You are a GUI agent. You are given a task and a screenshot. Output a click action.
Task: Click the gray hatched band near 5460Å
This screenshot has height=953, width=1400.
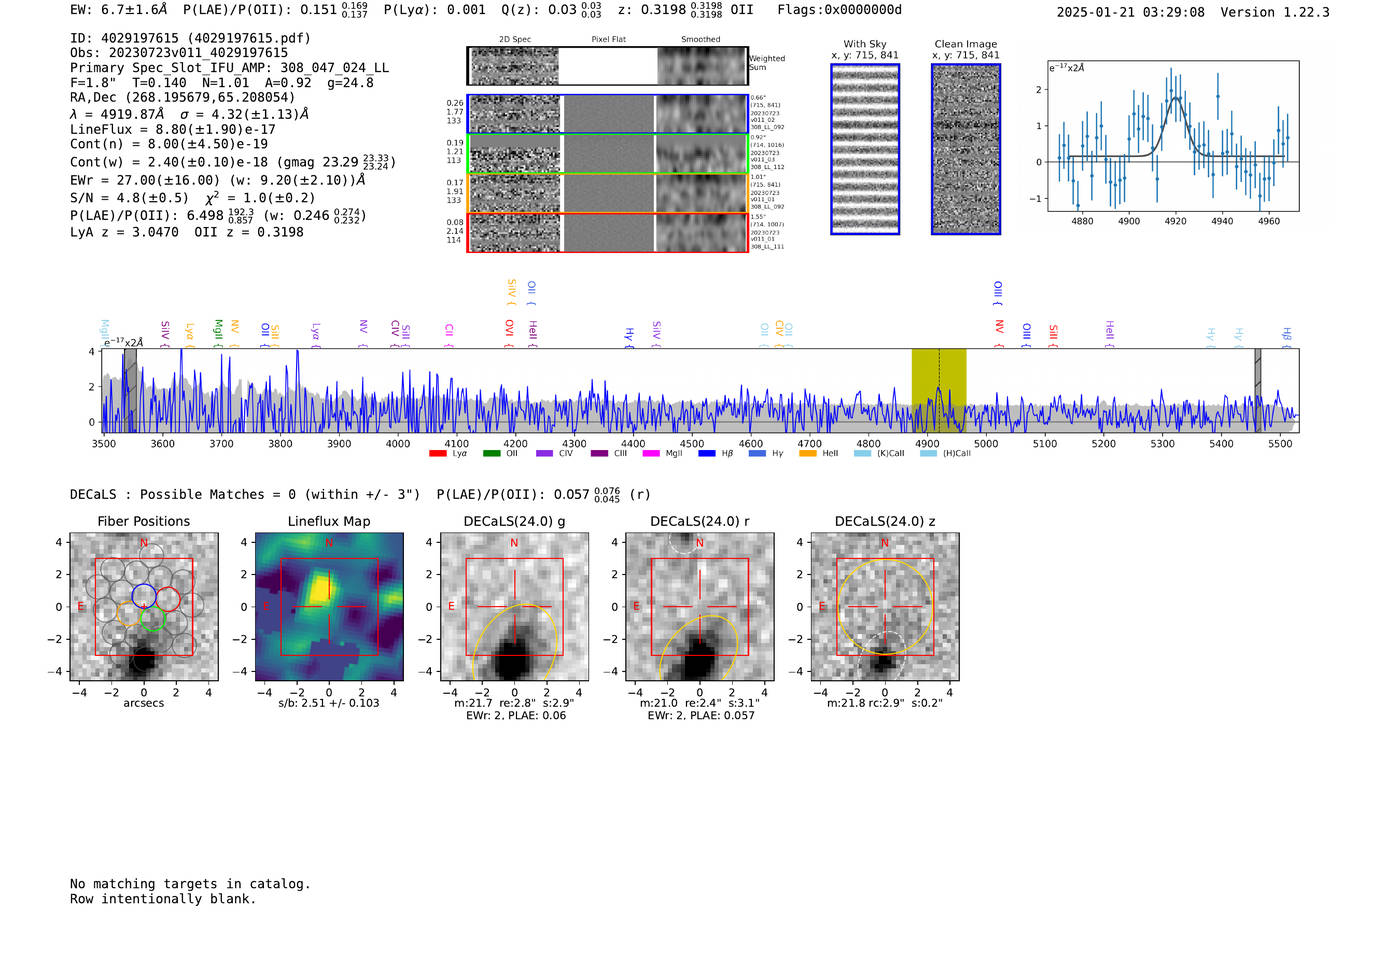coord(1258,390)
